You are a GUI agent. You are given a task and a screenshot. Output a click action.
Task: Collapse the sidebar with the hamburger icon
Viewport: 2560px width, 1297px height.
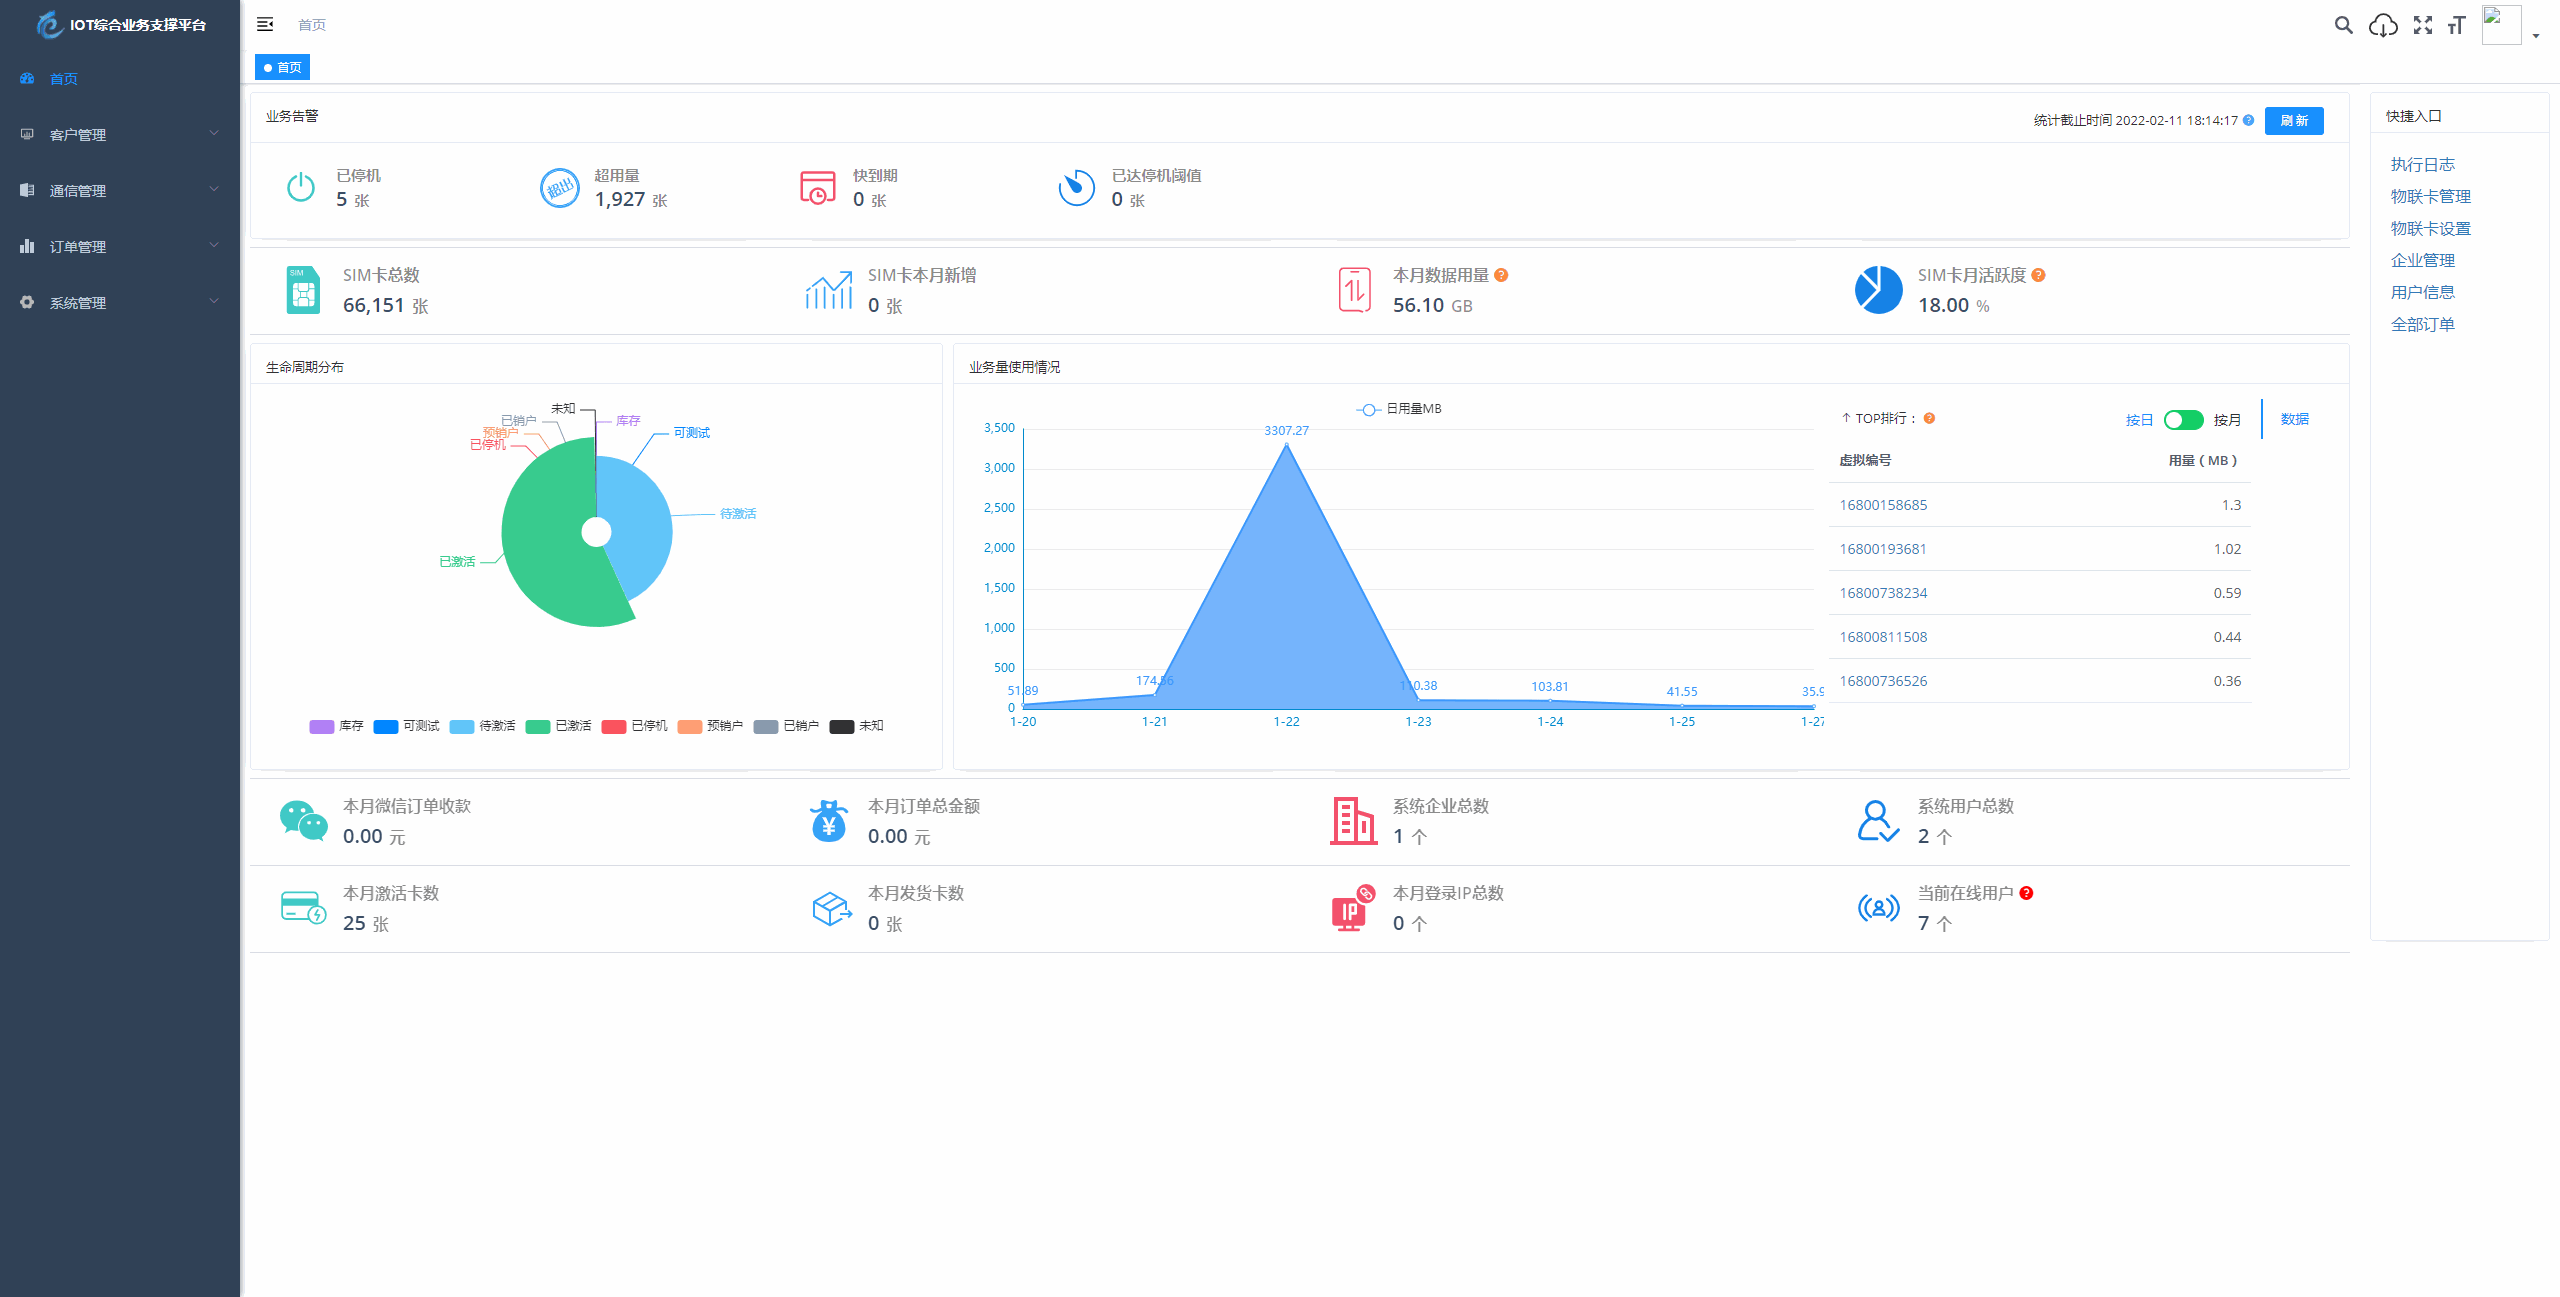265,24
